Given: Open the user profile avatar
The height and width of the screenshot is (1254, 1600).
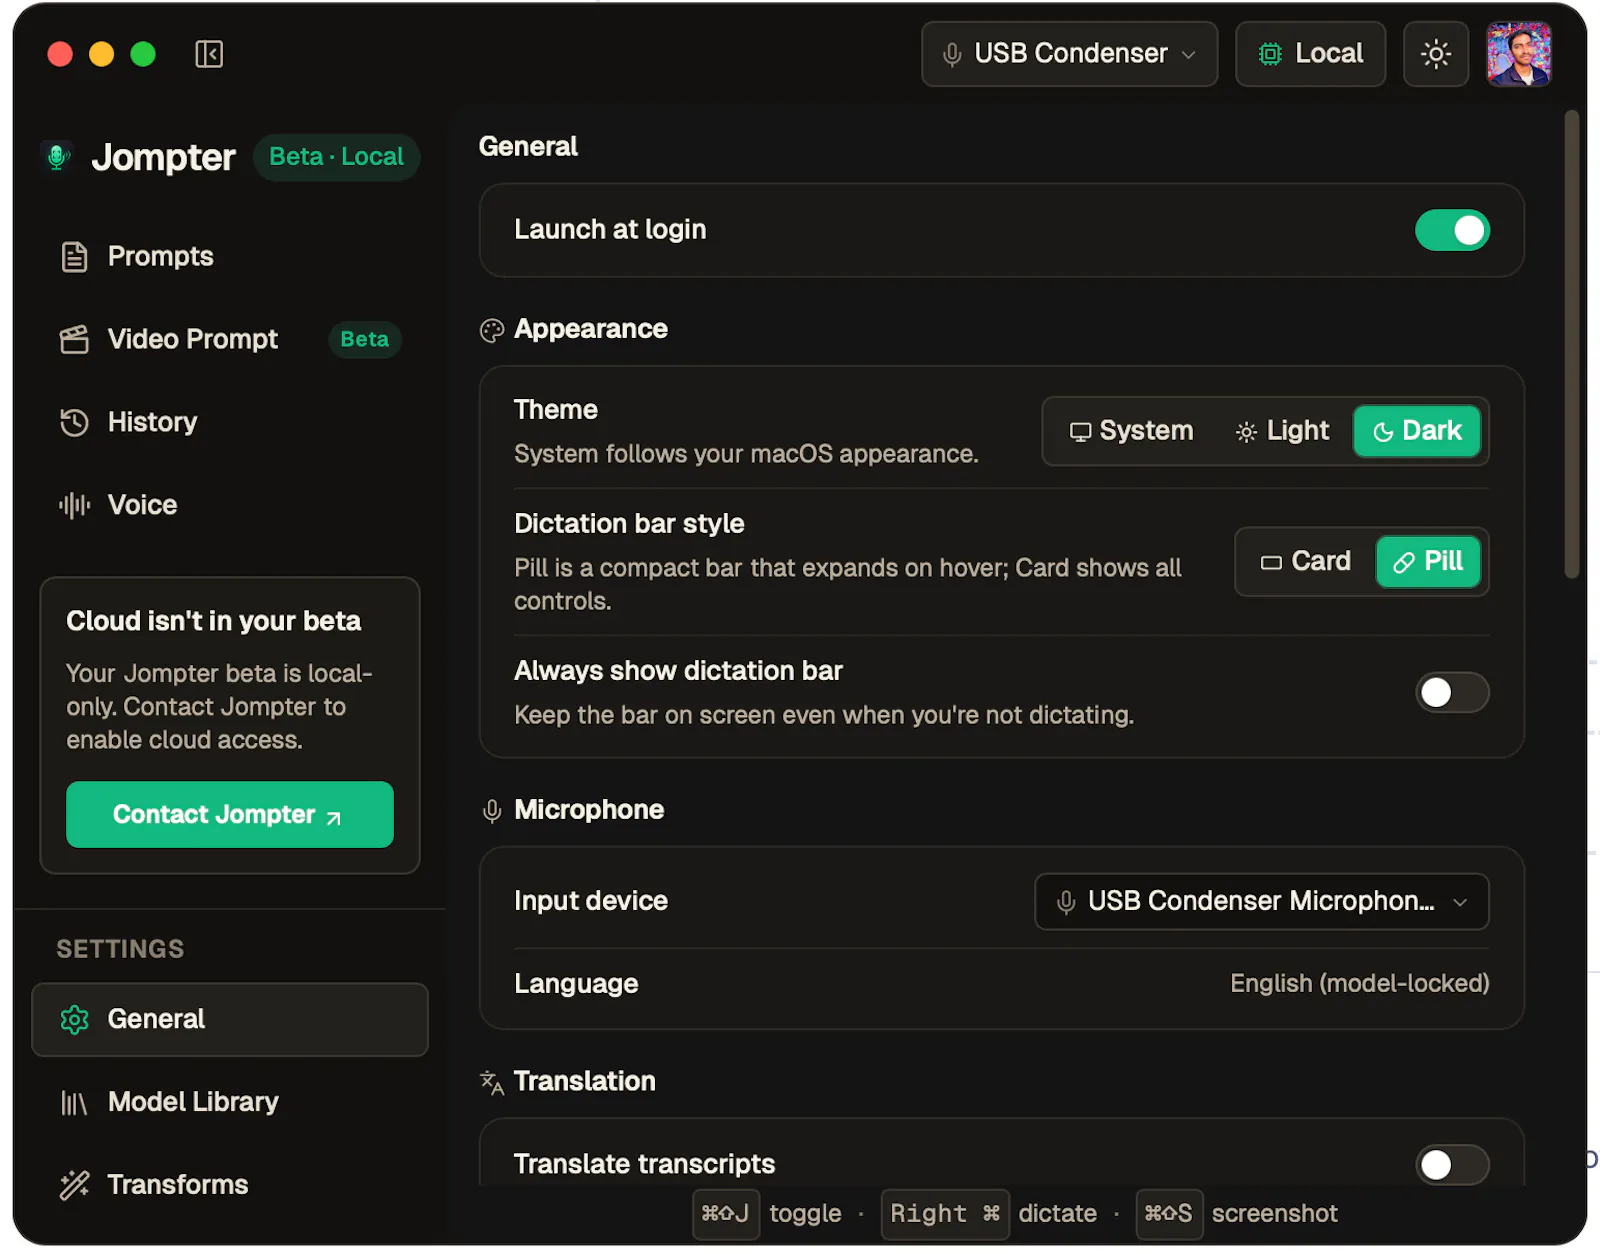Looking at the screenshot, I should 1518,54.
